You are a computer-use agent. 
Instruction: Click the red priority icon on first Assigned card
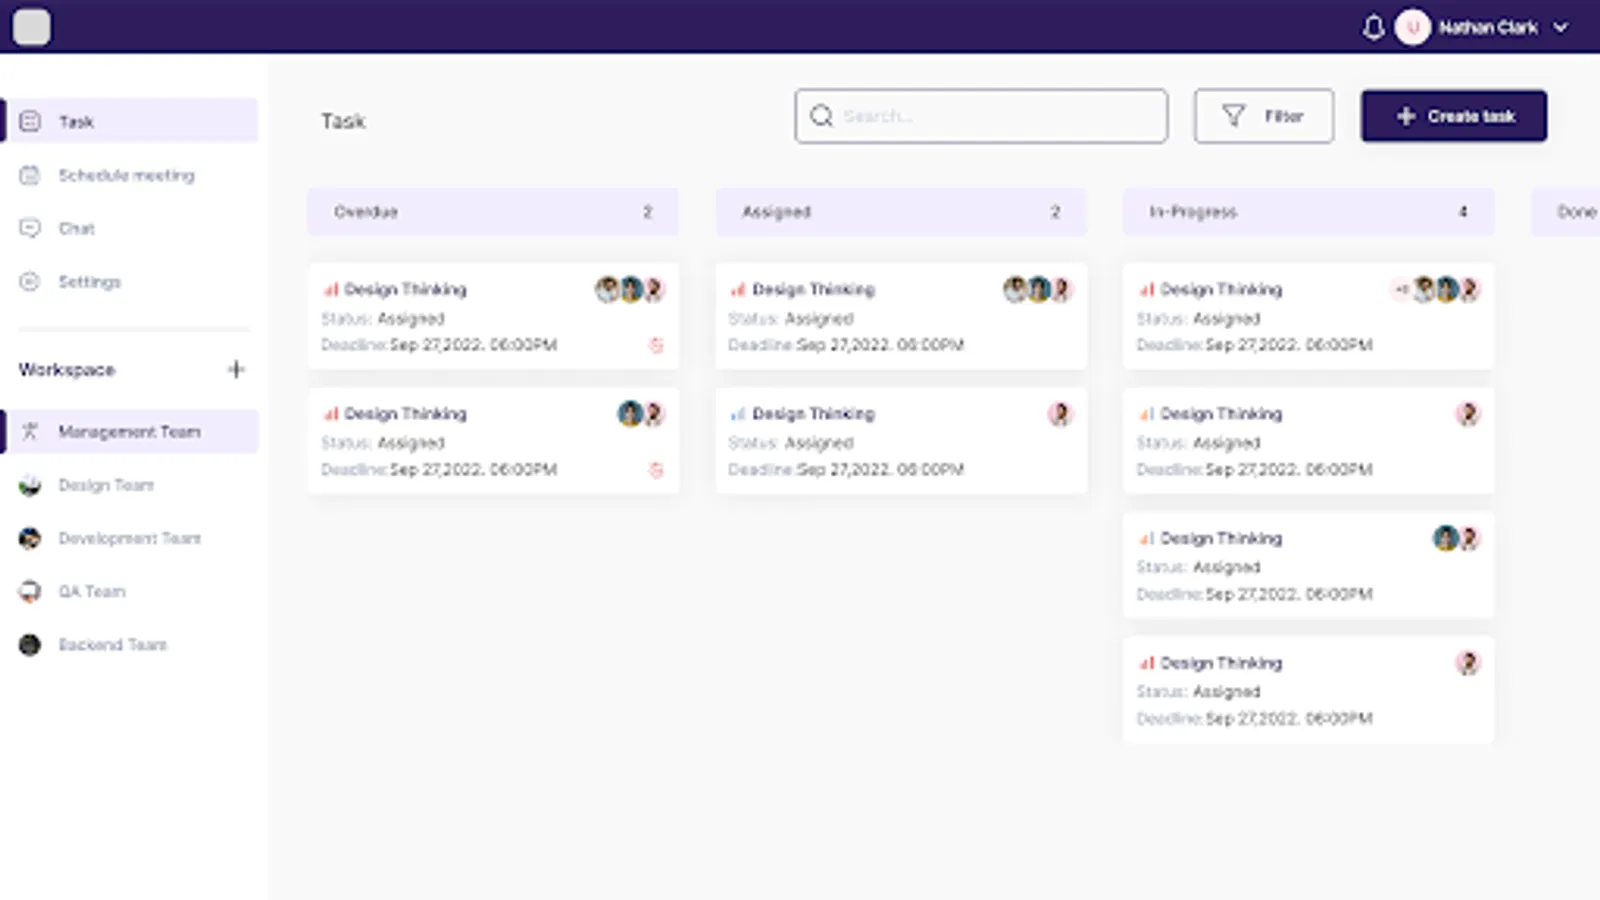(738, 289)
